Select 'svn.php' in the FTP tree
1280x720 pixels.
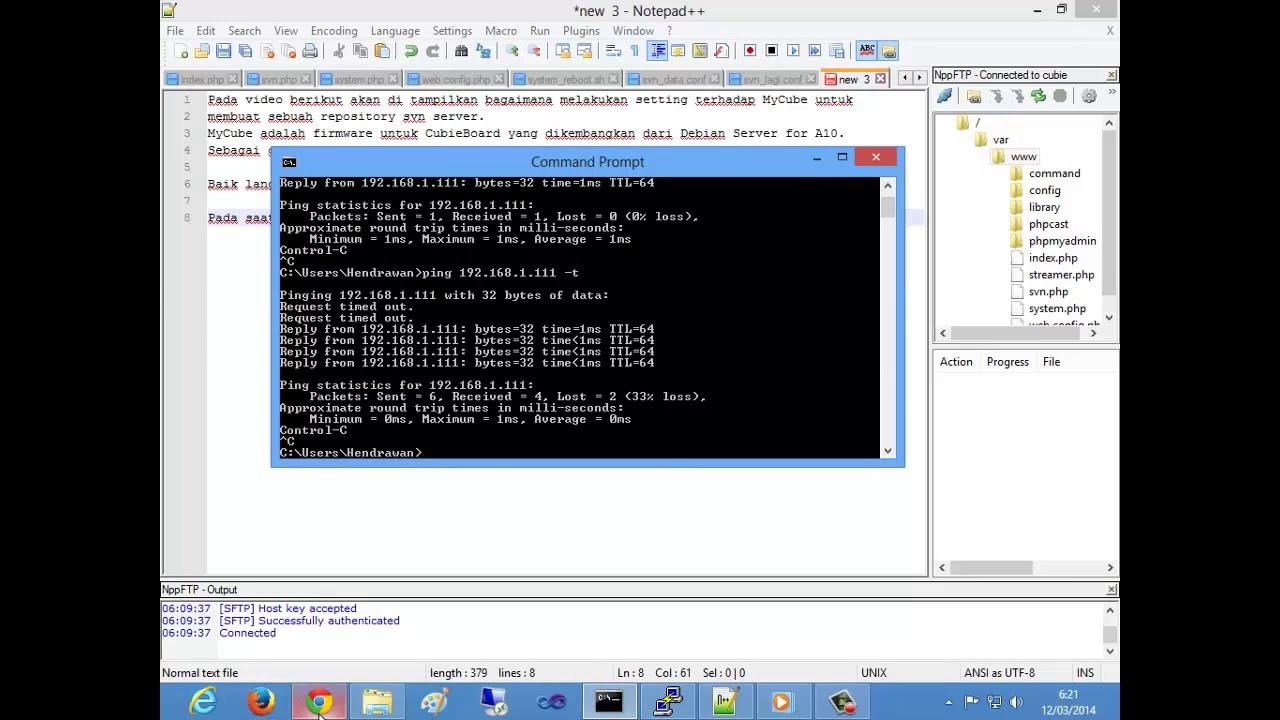(1048, 292)
